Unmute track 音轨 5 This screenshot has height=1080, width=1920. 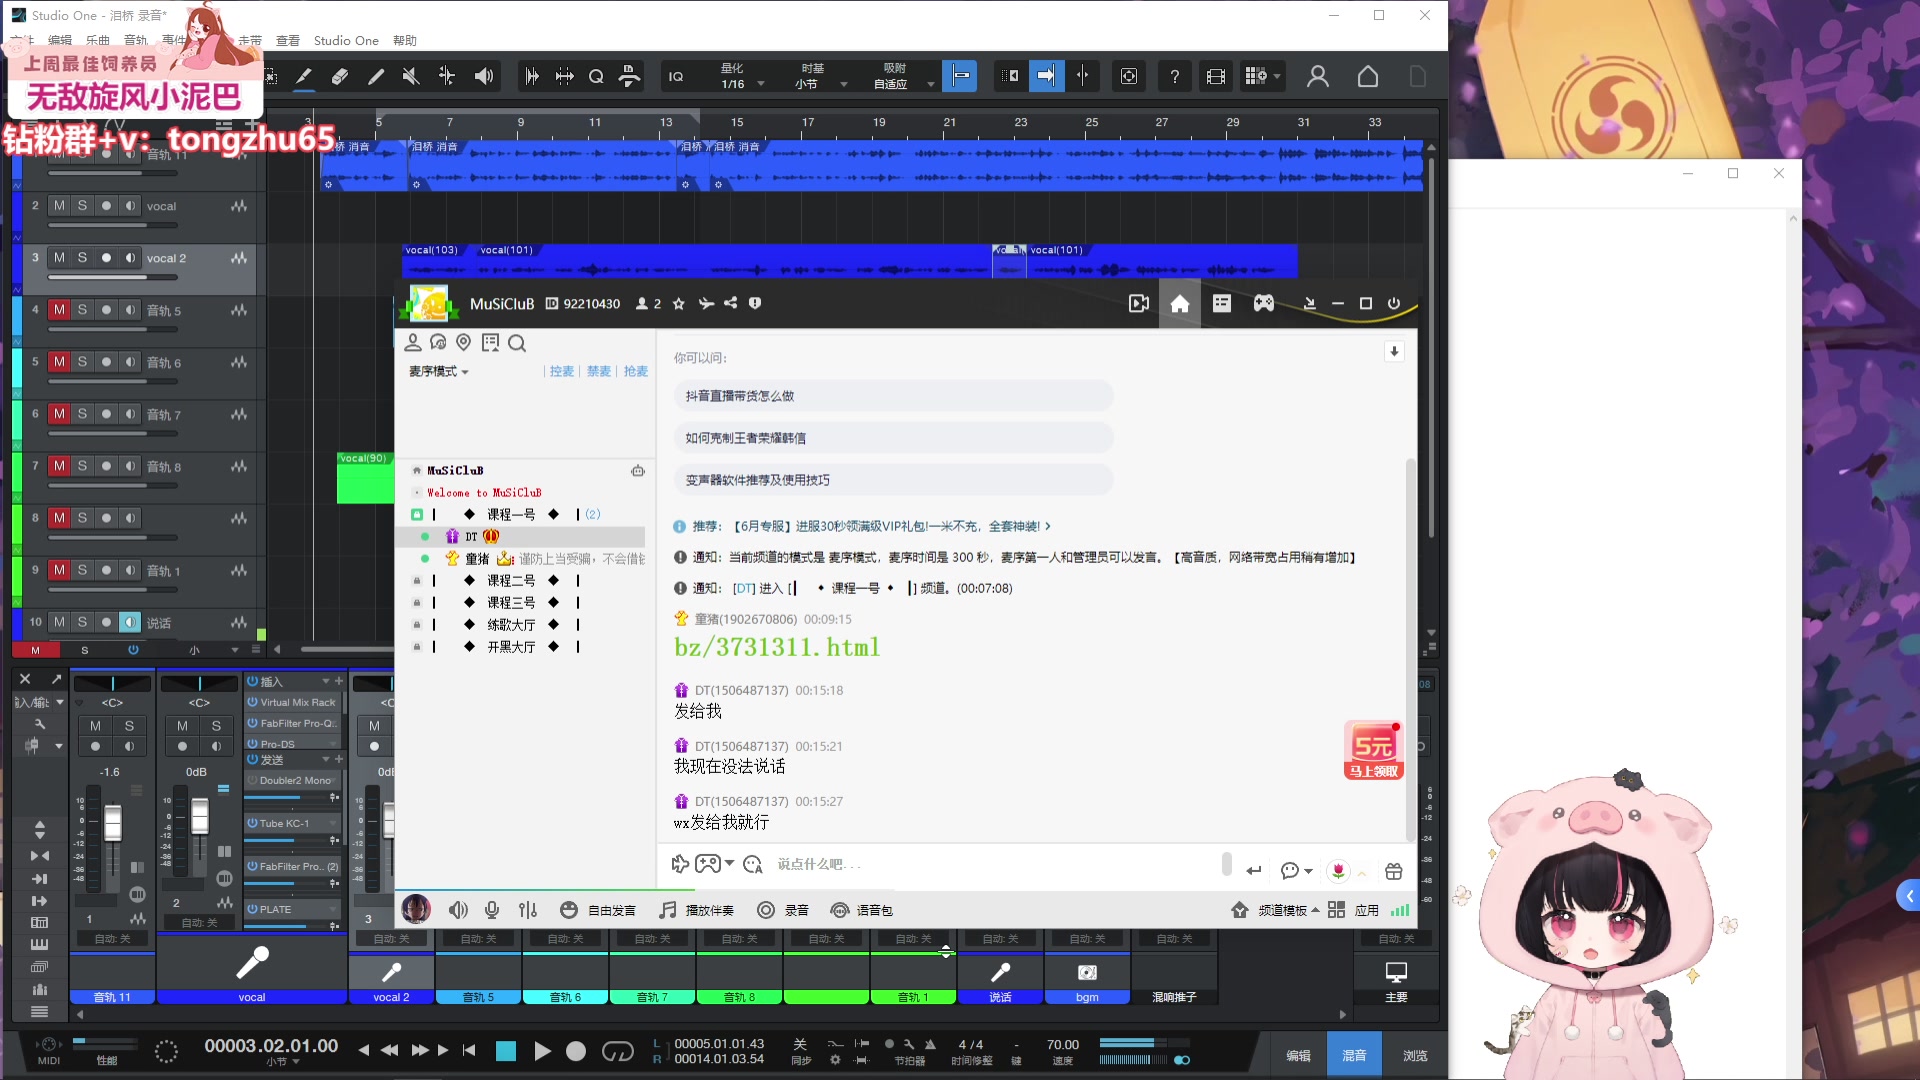[x=59, y=310]
